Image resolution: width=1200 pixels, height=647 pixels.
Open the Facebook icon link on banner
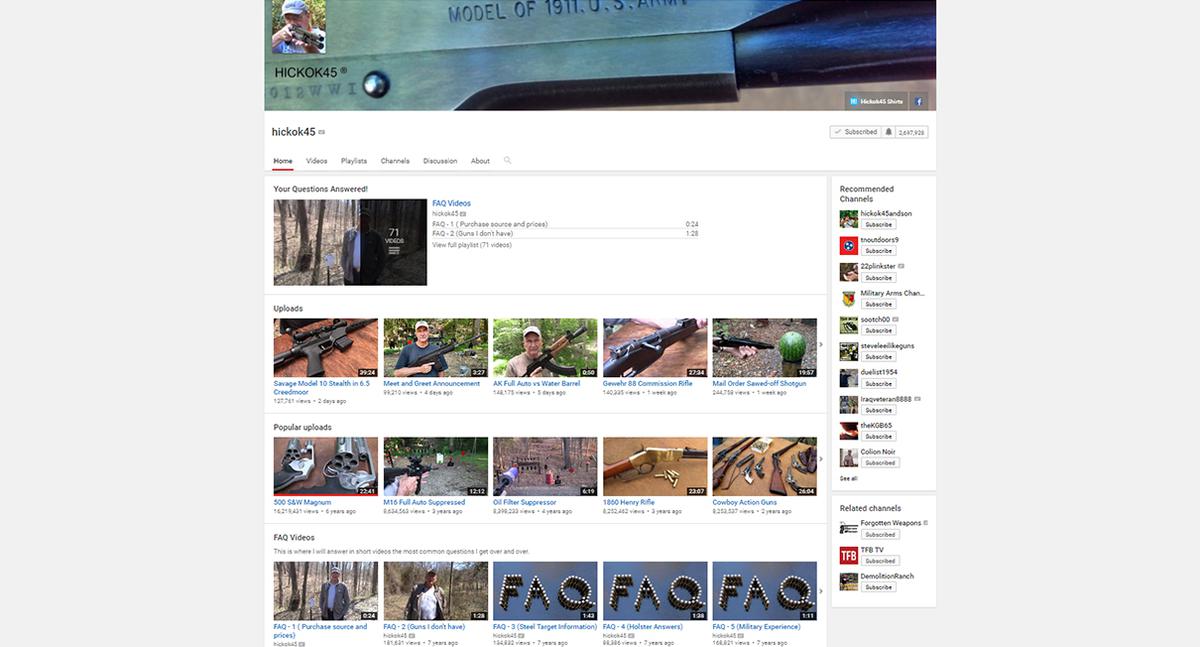point(920,101)
